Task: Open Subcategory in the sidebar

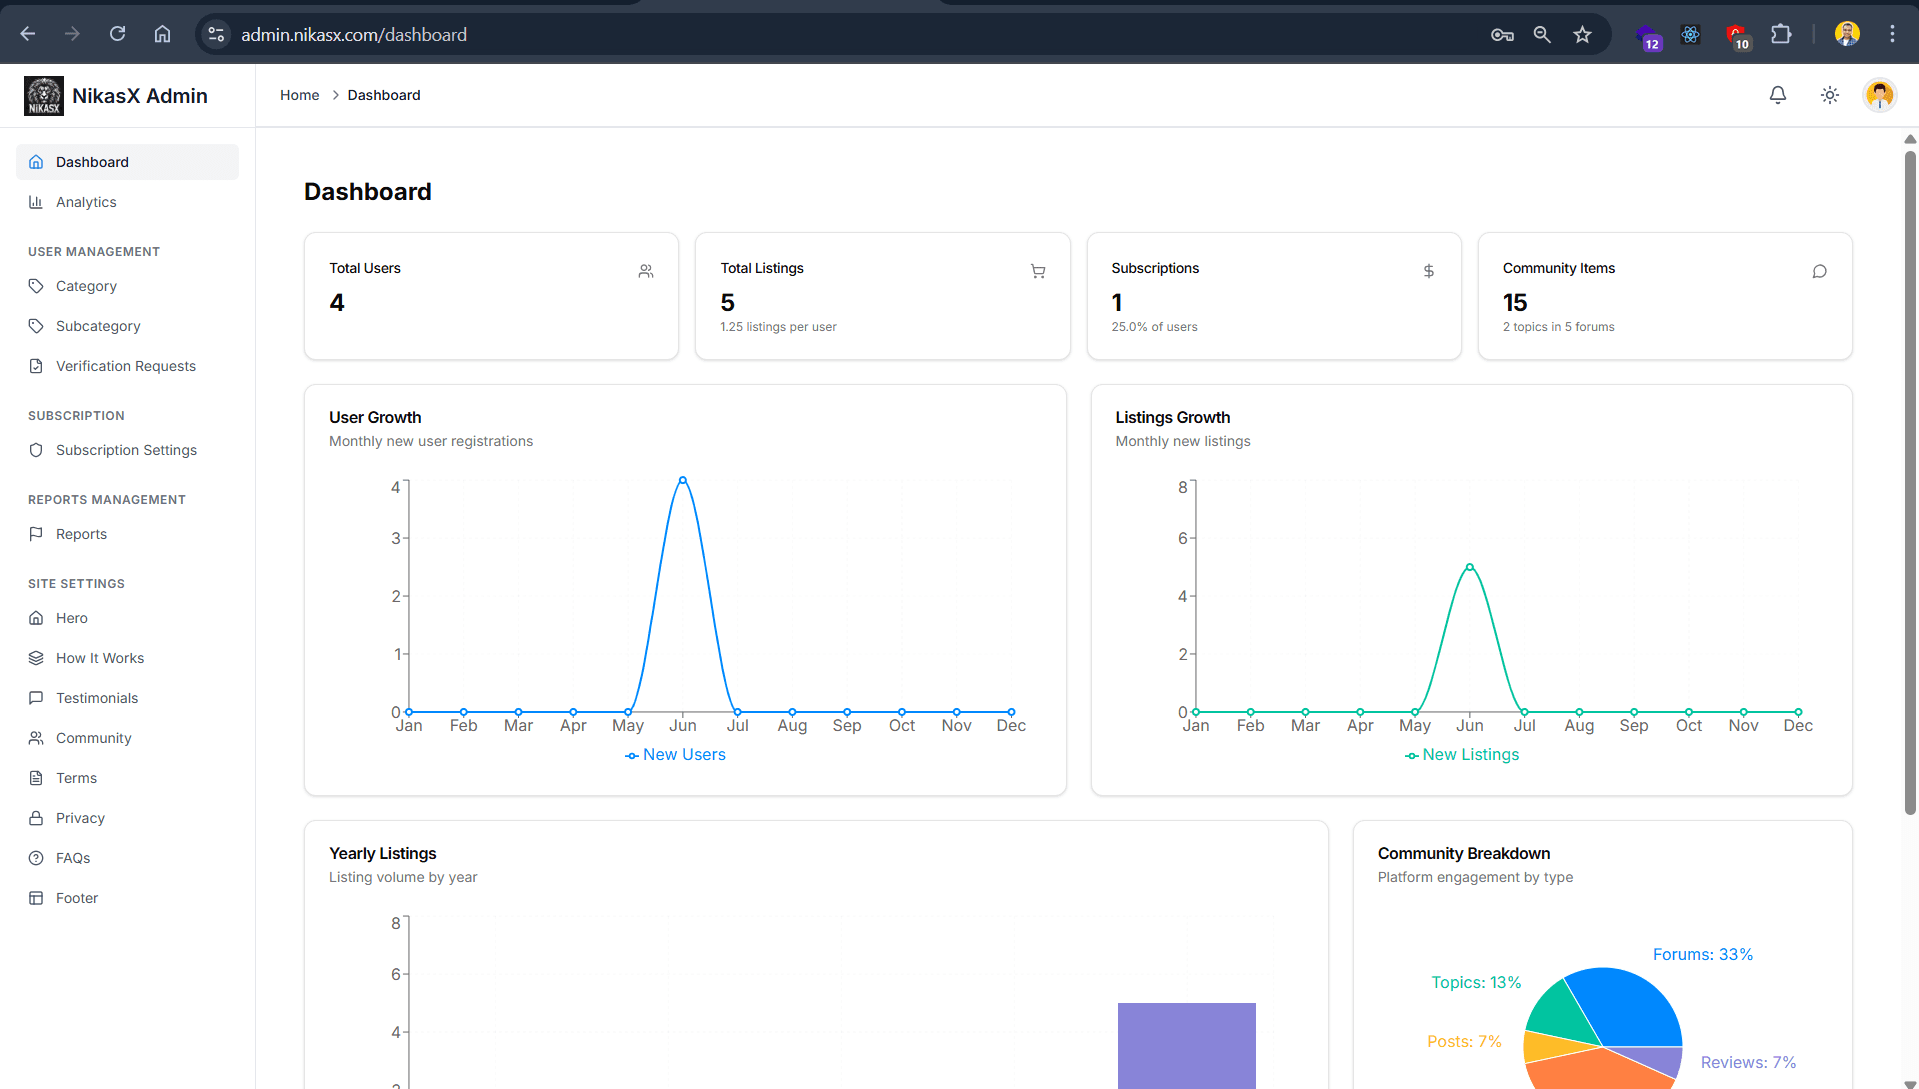Action: [127, 326]
